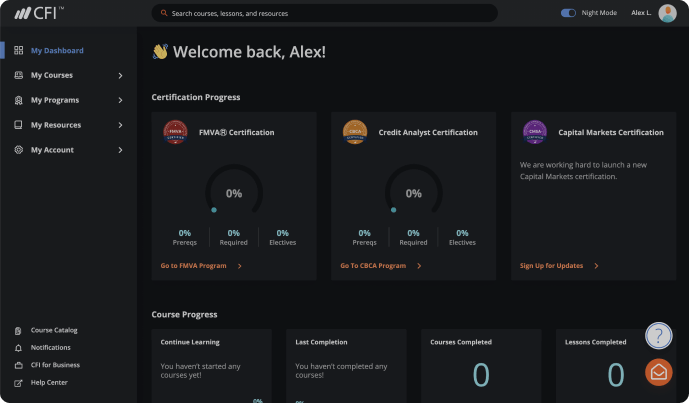This screenshot has height=403, width=689.
Task: Open the Alex L. profile avatar
Action: click(x=668, y=13)
